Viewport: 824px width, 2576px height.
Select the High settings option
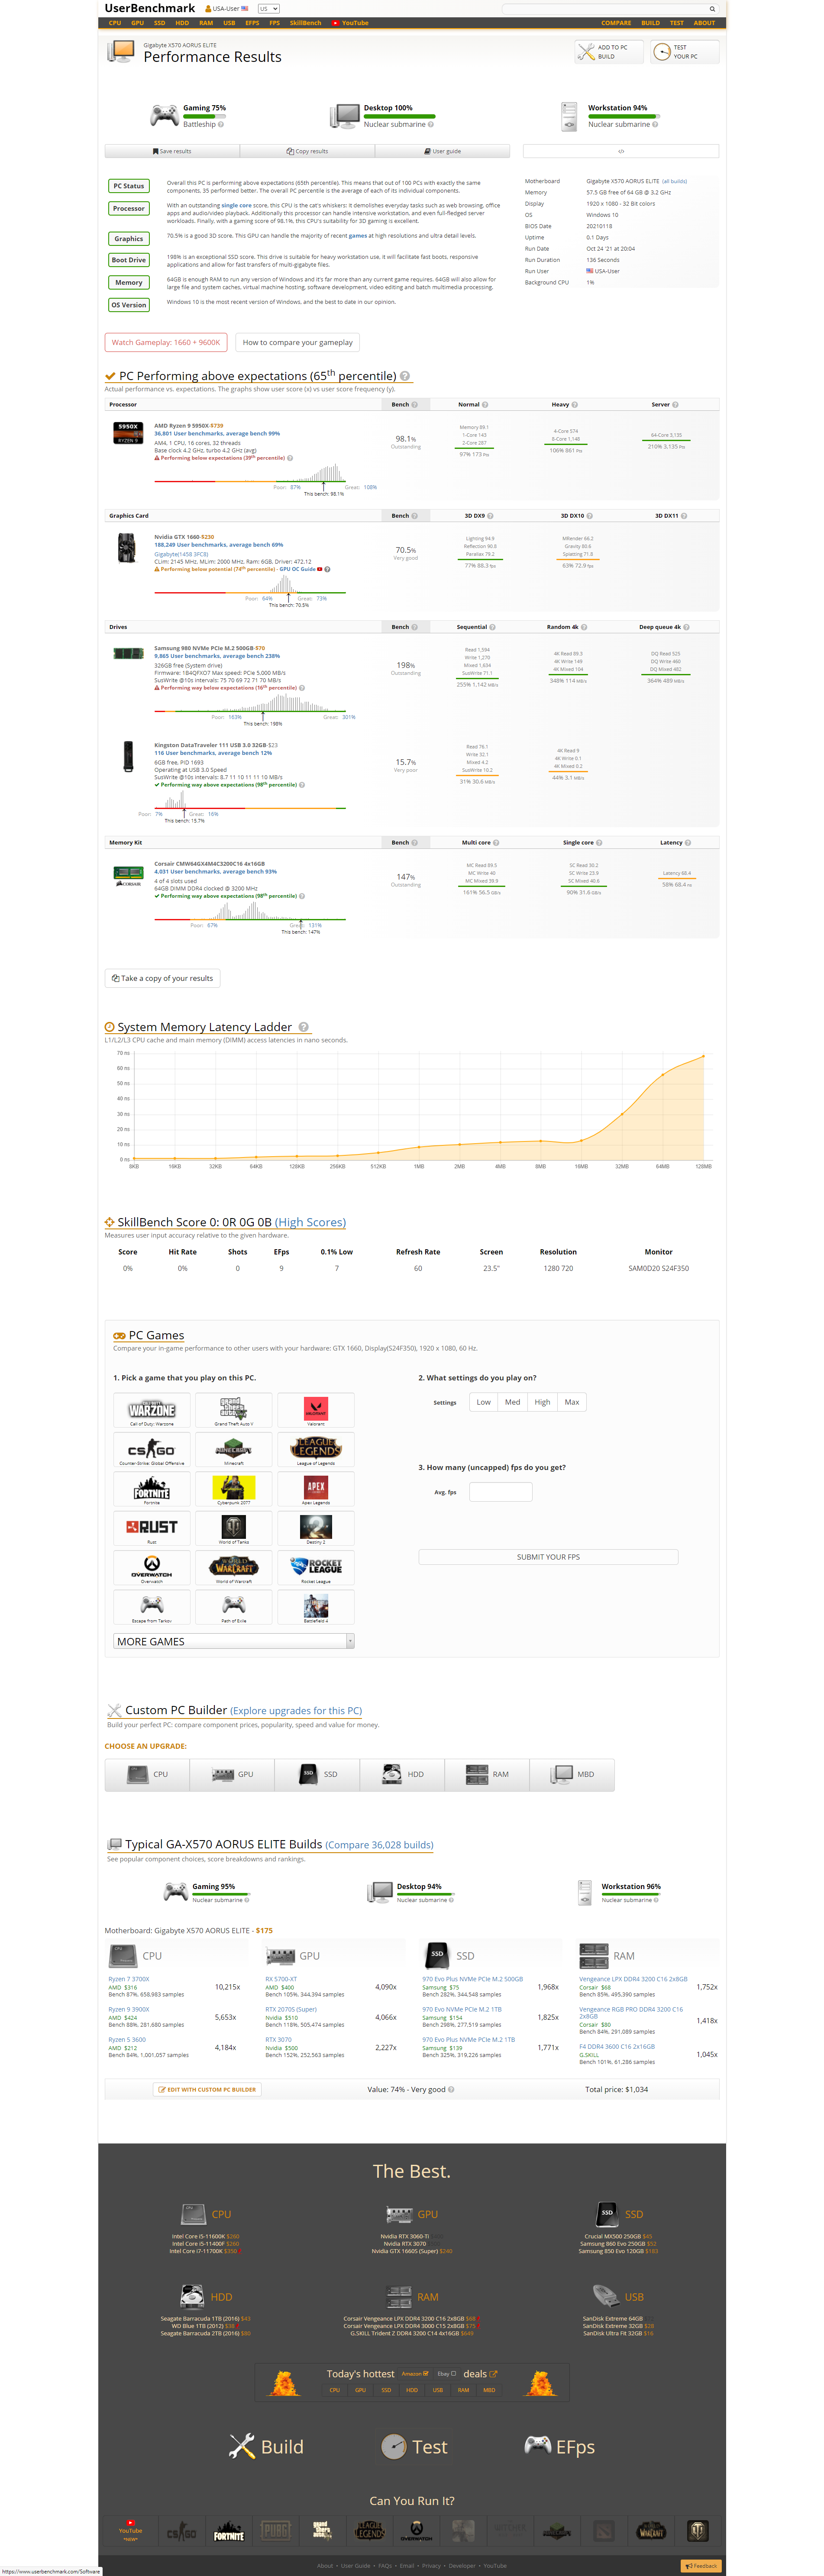(542, 1402)
